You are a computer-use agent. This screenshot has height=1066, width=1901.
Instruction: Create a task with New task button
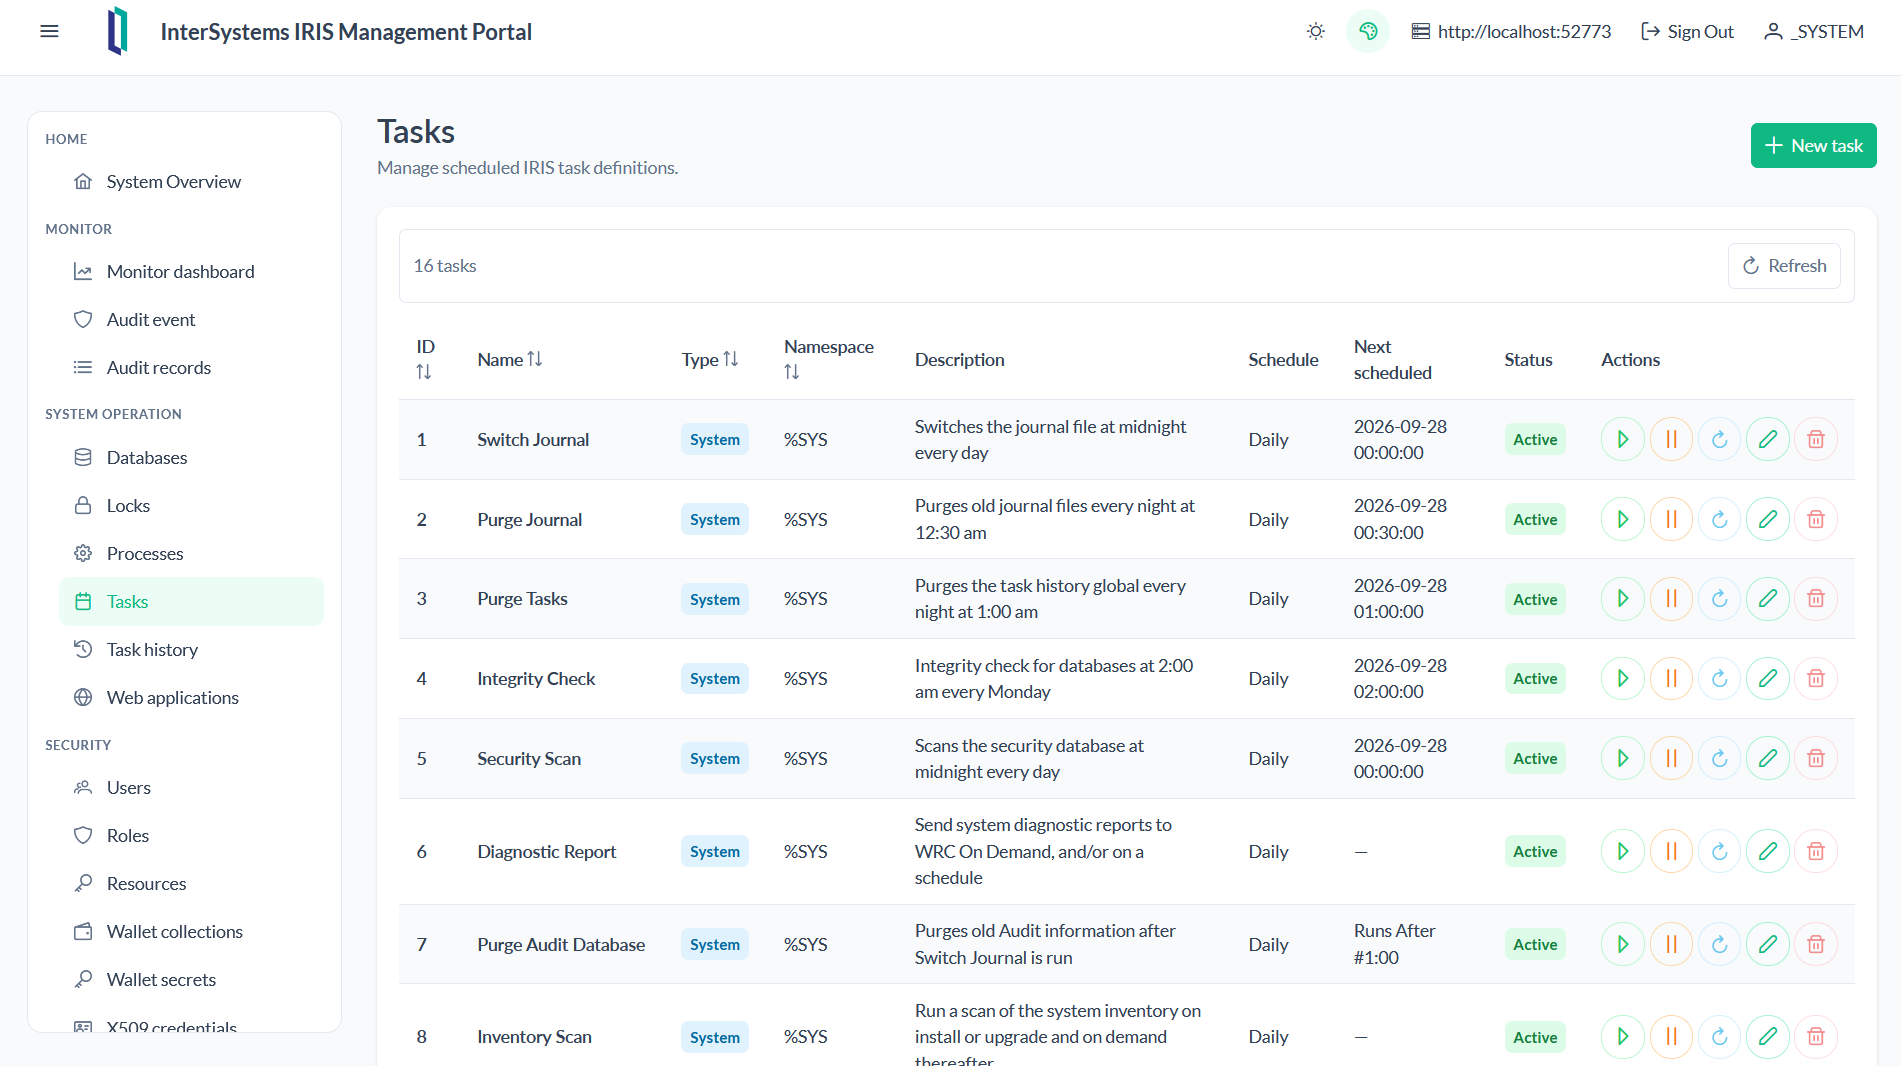1813,146
